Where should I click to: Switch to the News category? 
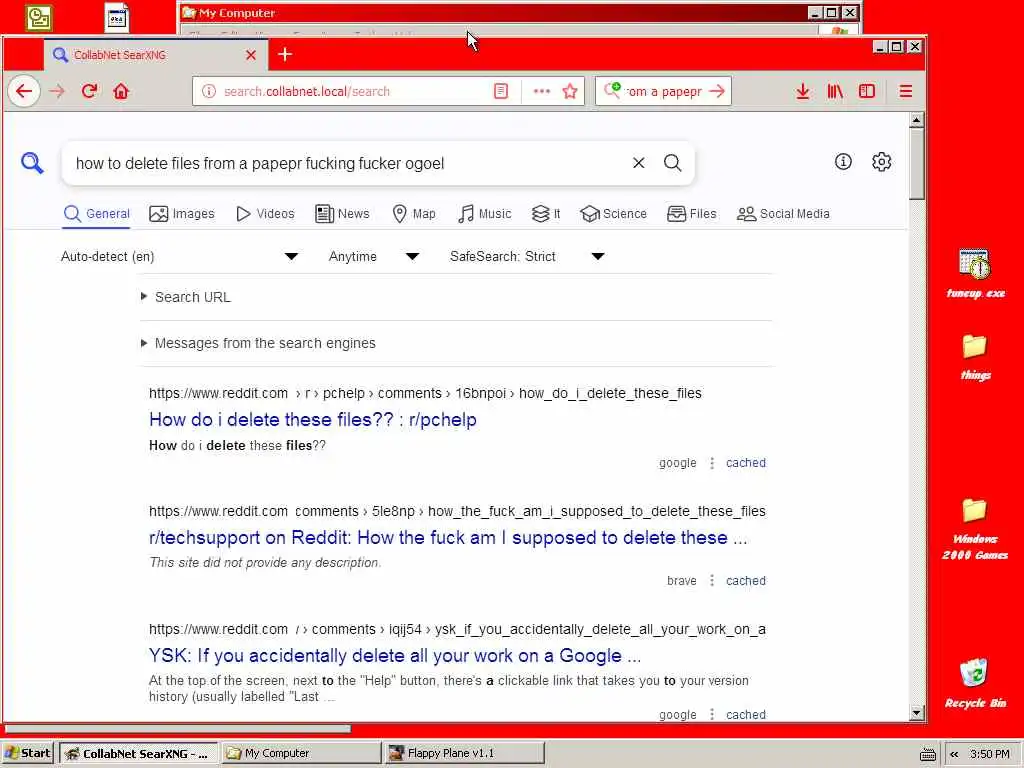coord(342,214)
